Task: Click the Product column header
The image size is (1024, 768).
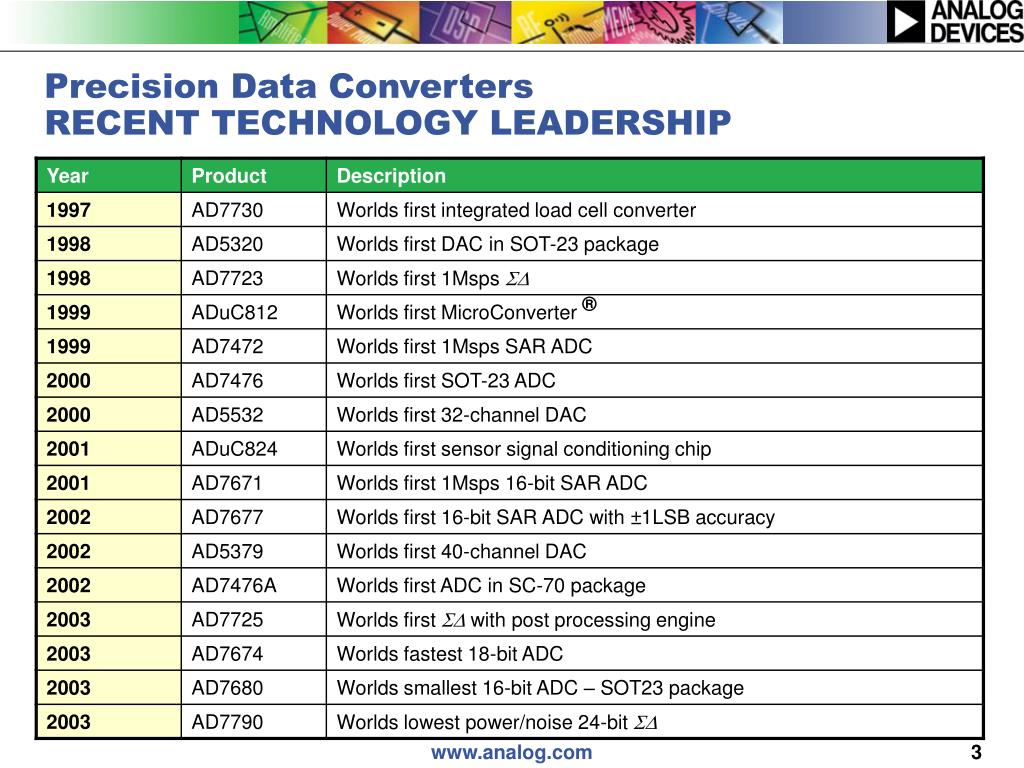Action: click(253, 176)
